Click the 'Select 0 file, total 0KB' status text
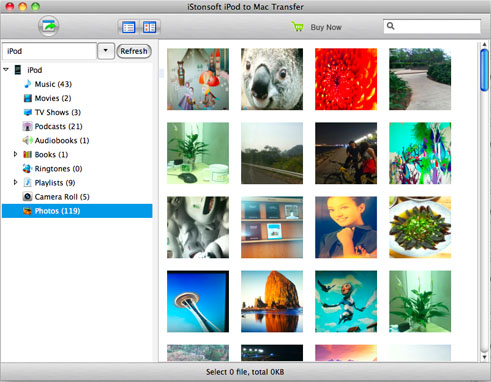 [245, 372]
